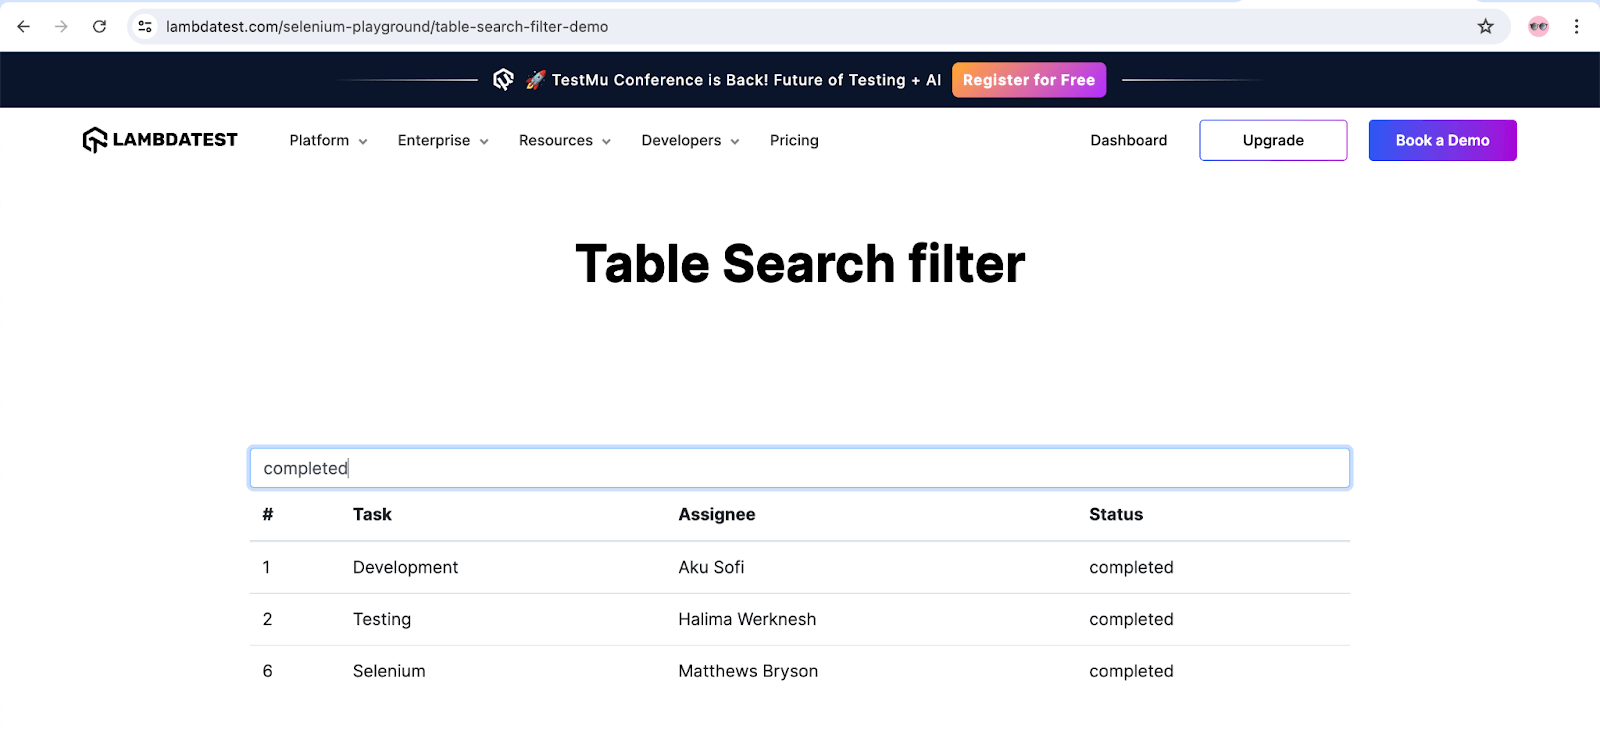Bookmark this page with the star icon
The height and width of the screenshot is (737, 1600).
click(x=1486, y=27)
